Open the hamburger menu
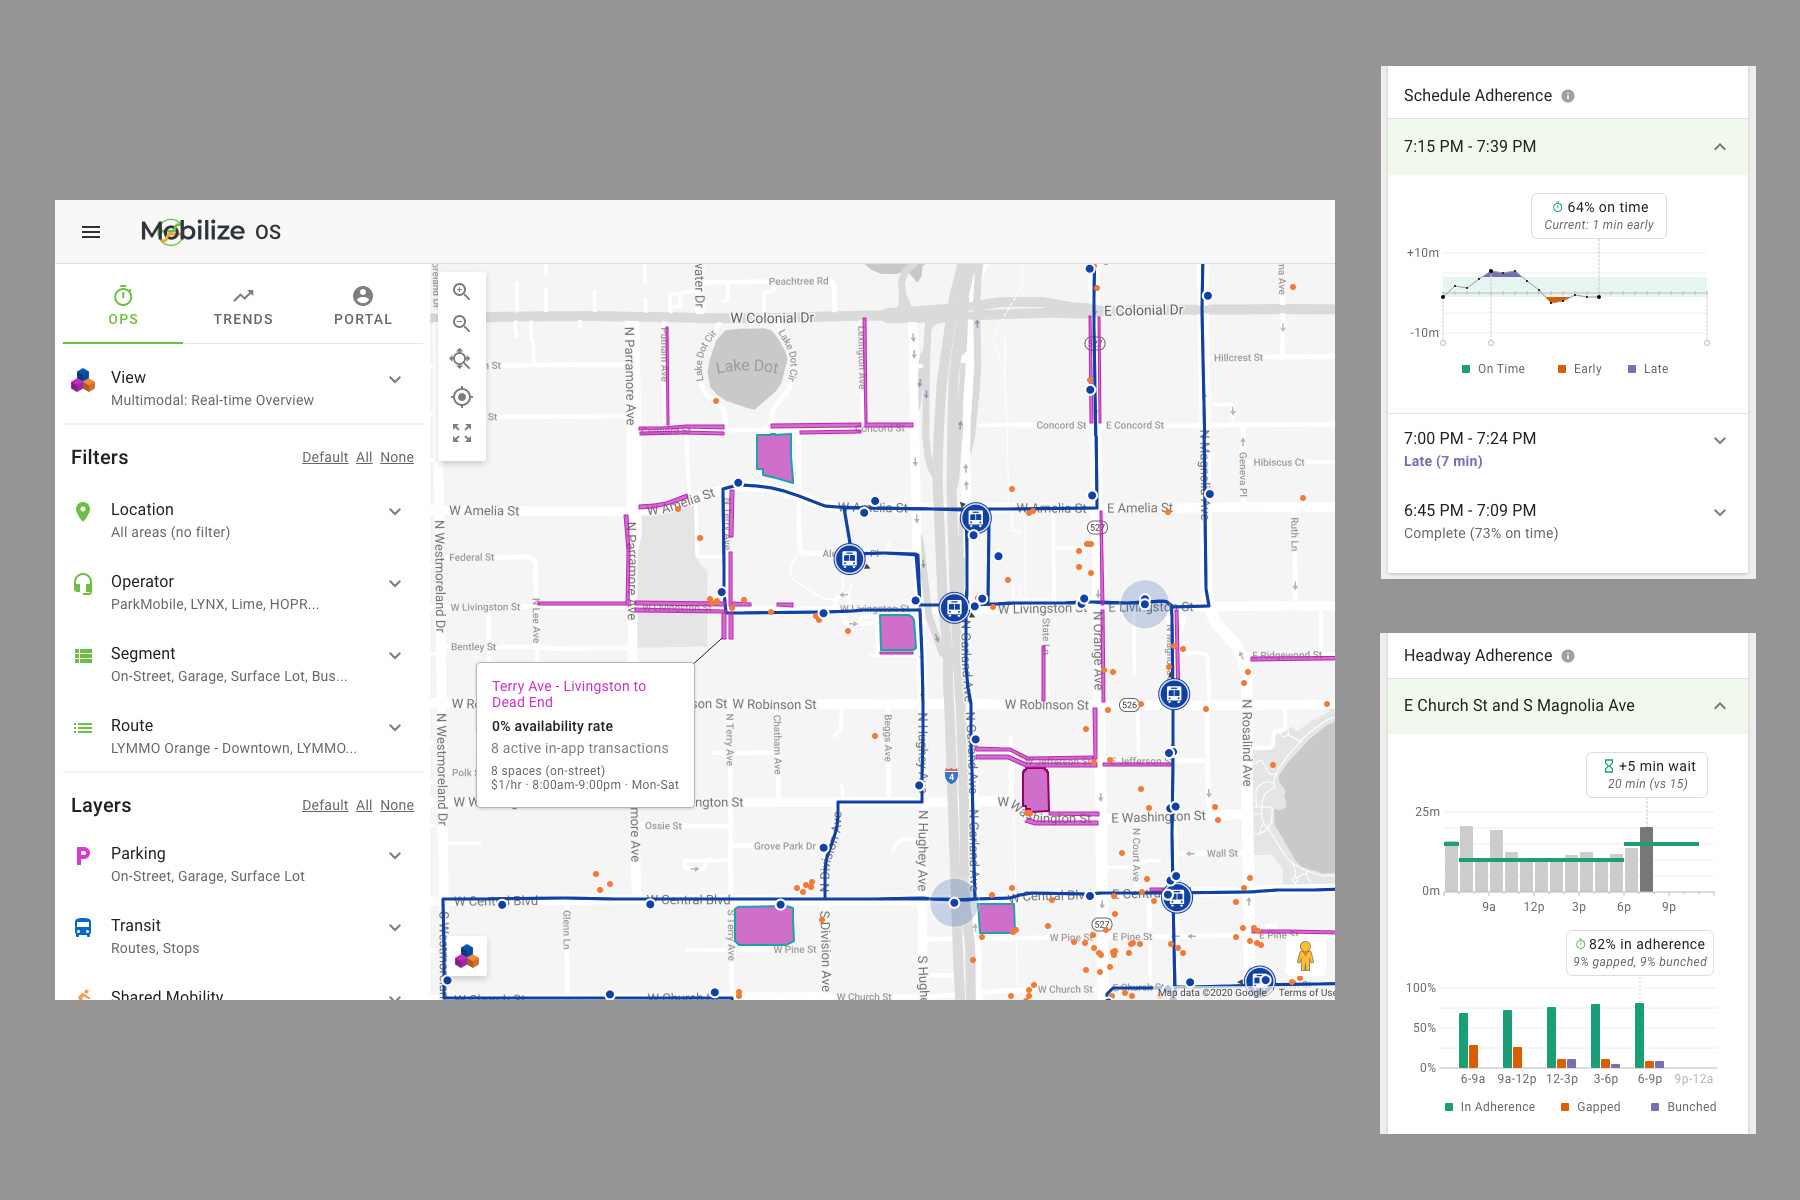The height and width of the screenshot is (1200, 1800). tap(91, 232)
